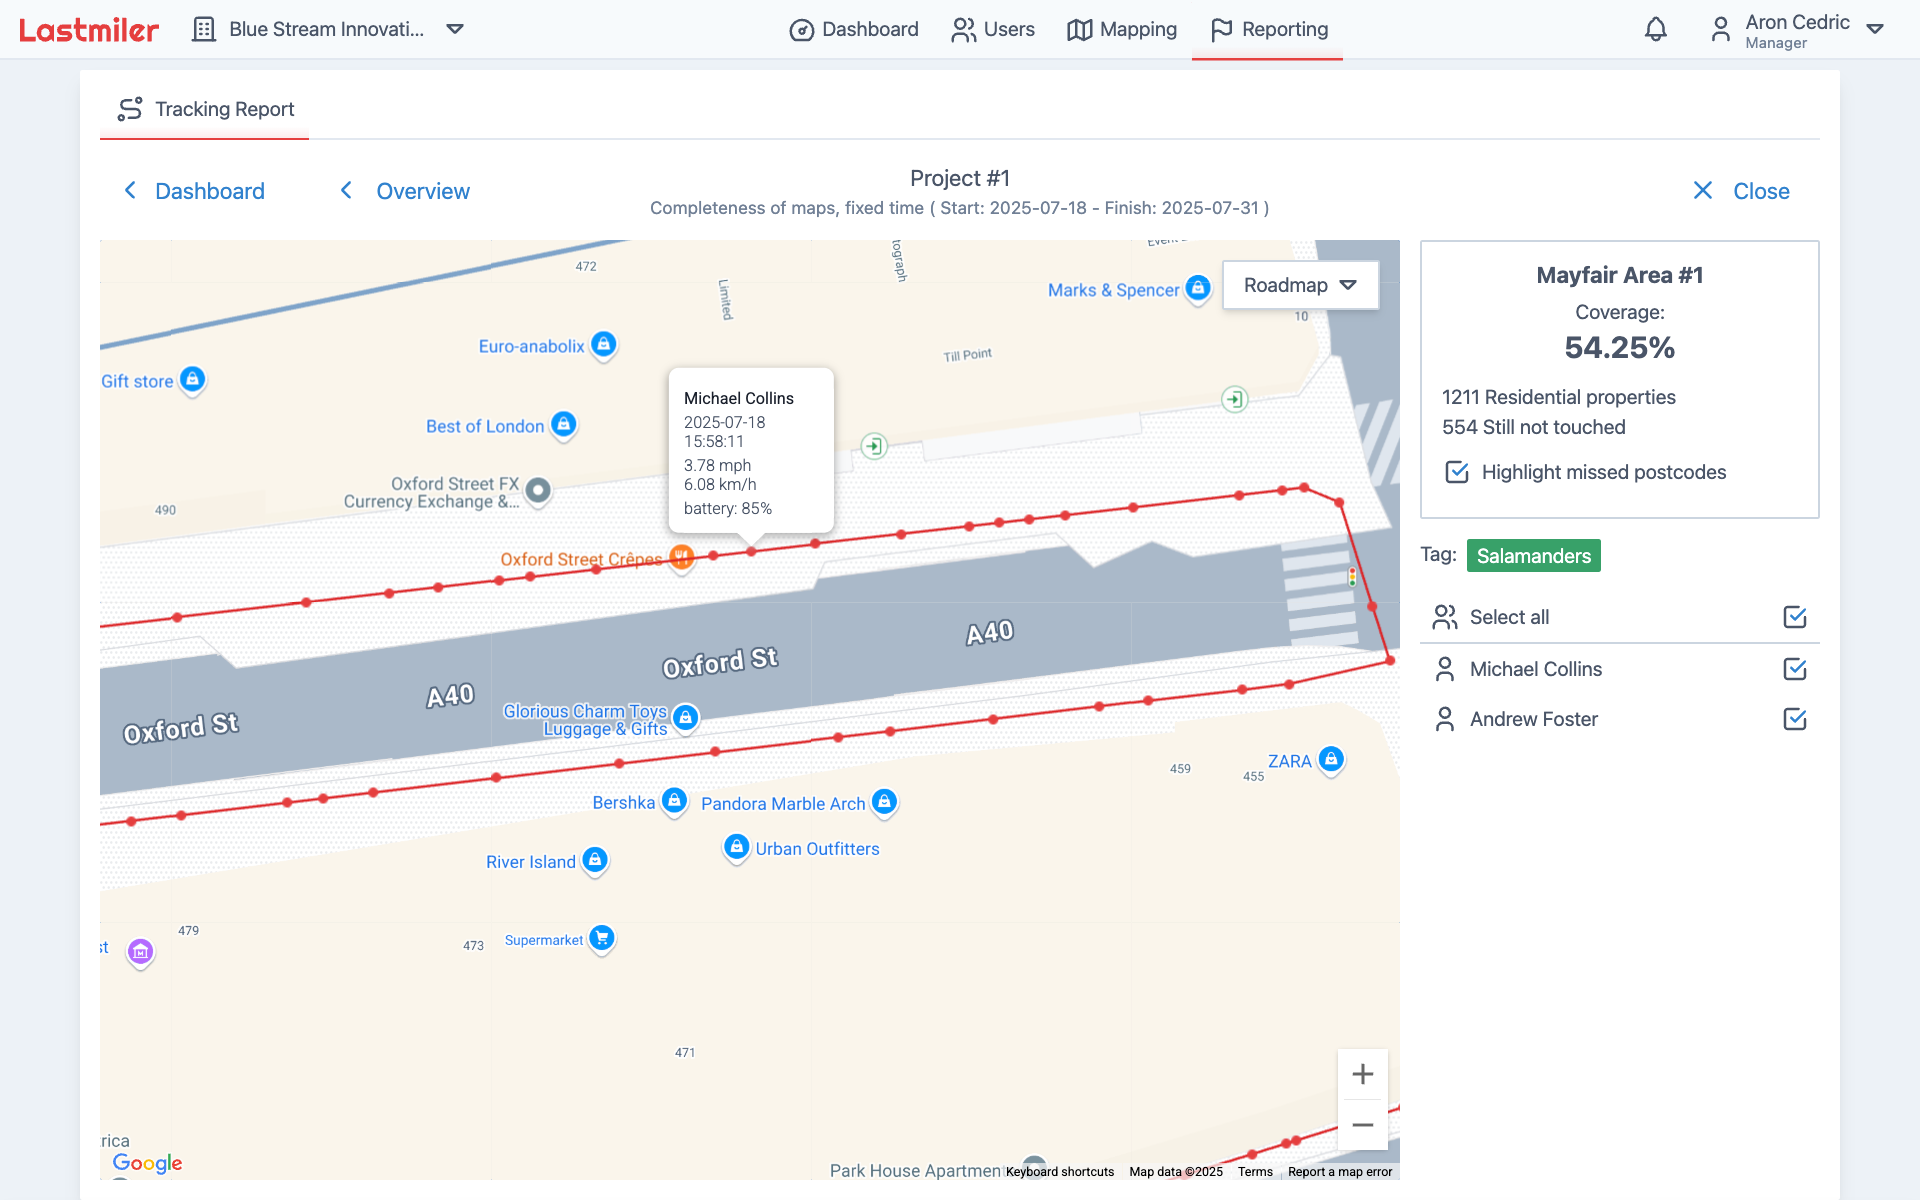The image size is (1920, 1200).
Task: Click the Best of London pin
Action: tap(564, 425)
